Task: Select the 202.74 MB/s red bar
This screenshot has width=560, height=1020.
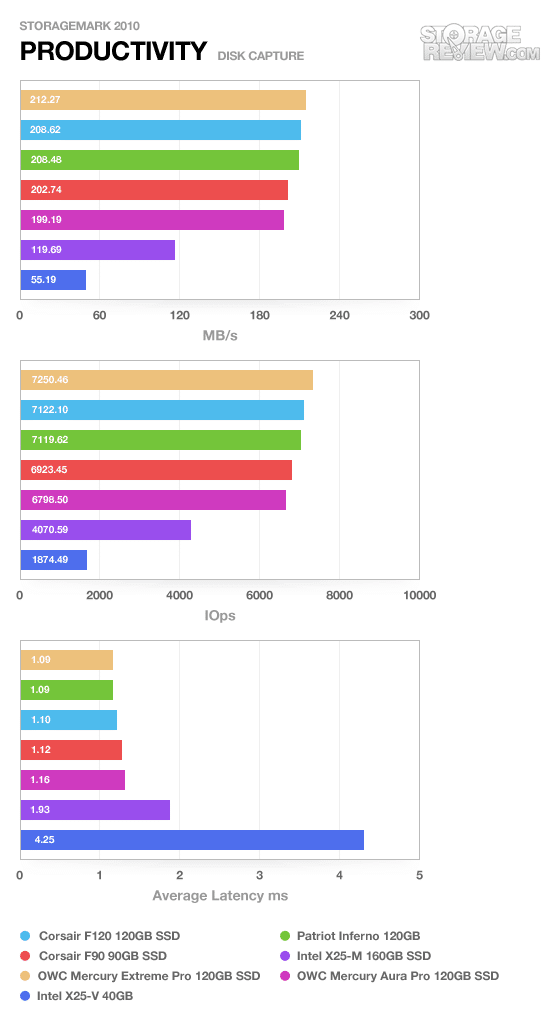Action: (154, 190)
